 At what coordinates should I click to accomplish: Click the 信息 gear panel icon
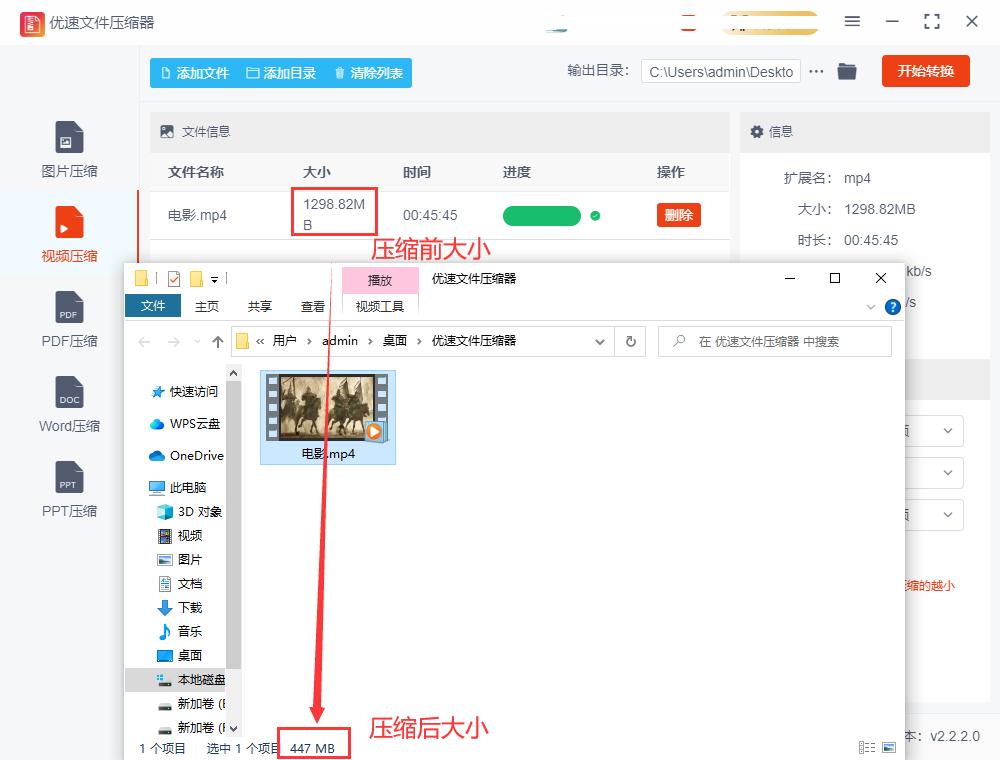point(757,131)
